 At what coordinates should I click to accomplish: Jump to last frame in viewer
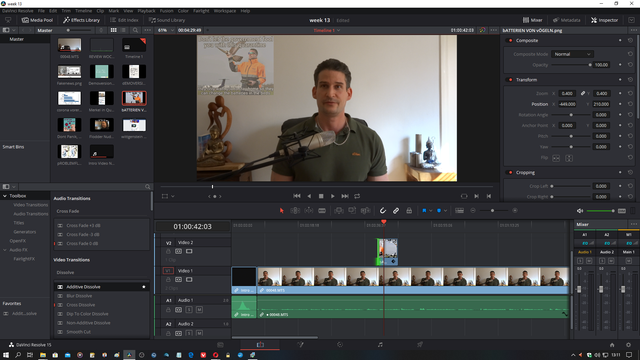345,196
